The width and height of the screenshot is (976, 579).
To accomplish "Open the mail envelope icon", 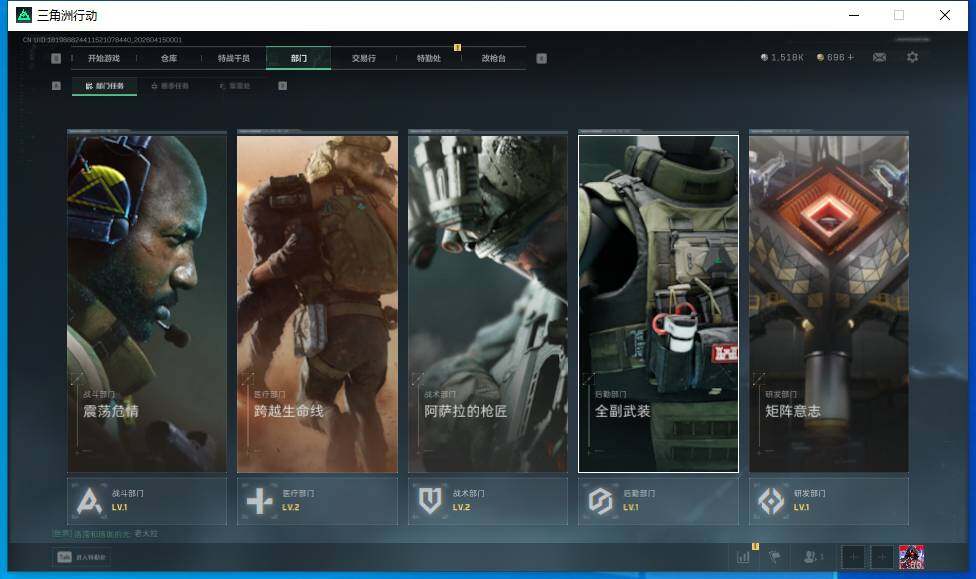I will pos(879,57).
